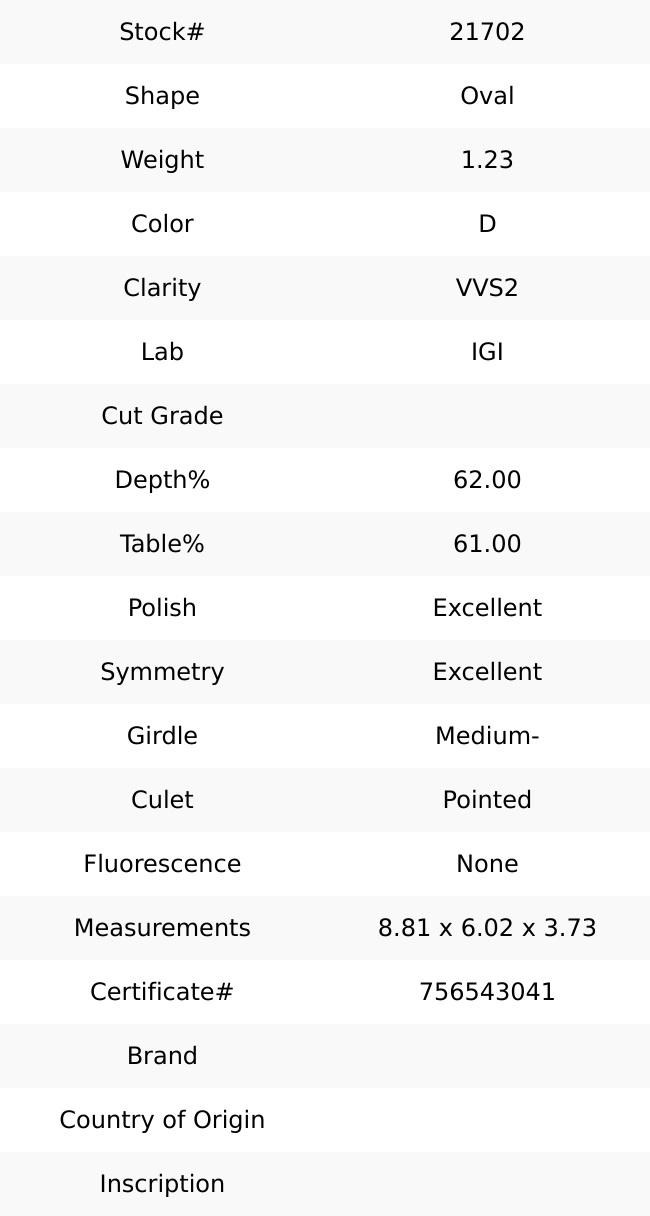
Task: Select certificate number 756543041
Action: pyautogui.click(x=487, y=992)
